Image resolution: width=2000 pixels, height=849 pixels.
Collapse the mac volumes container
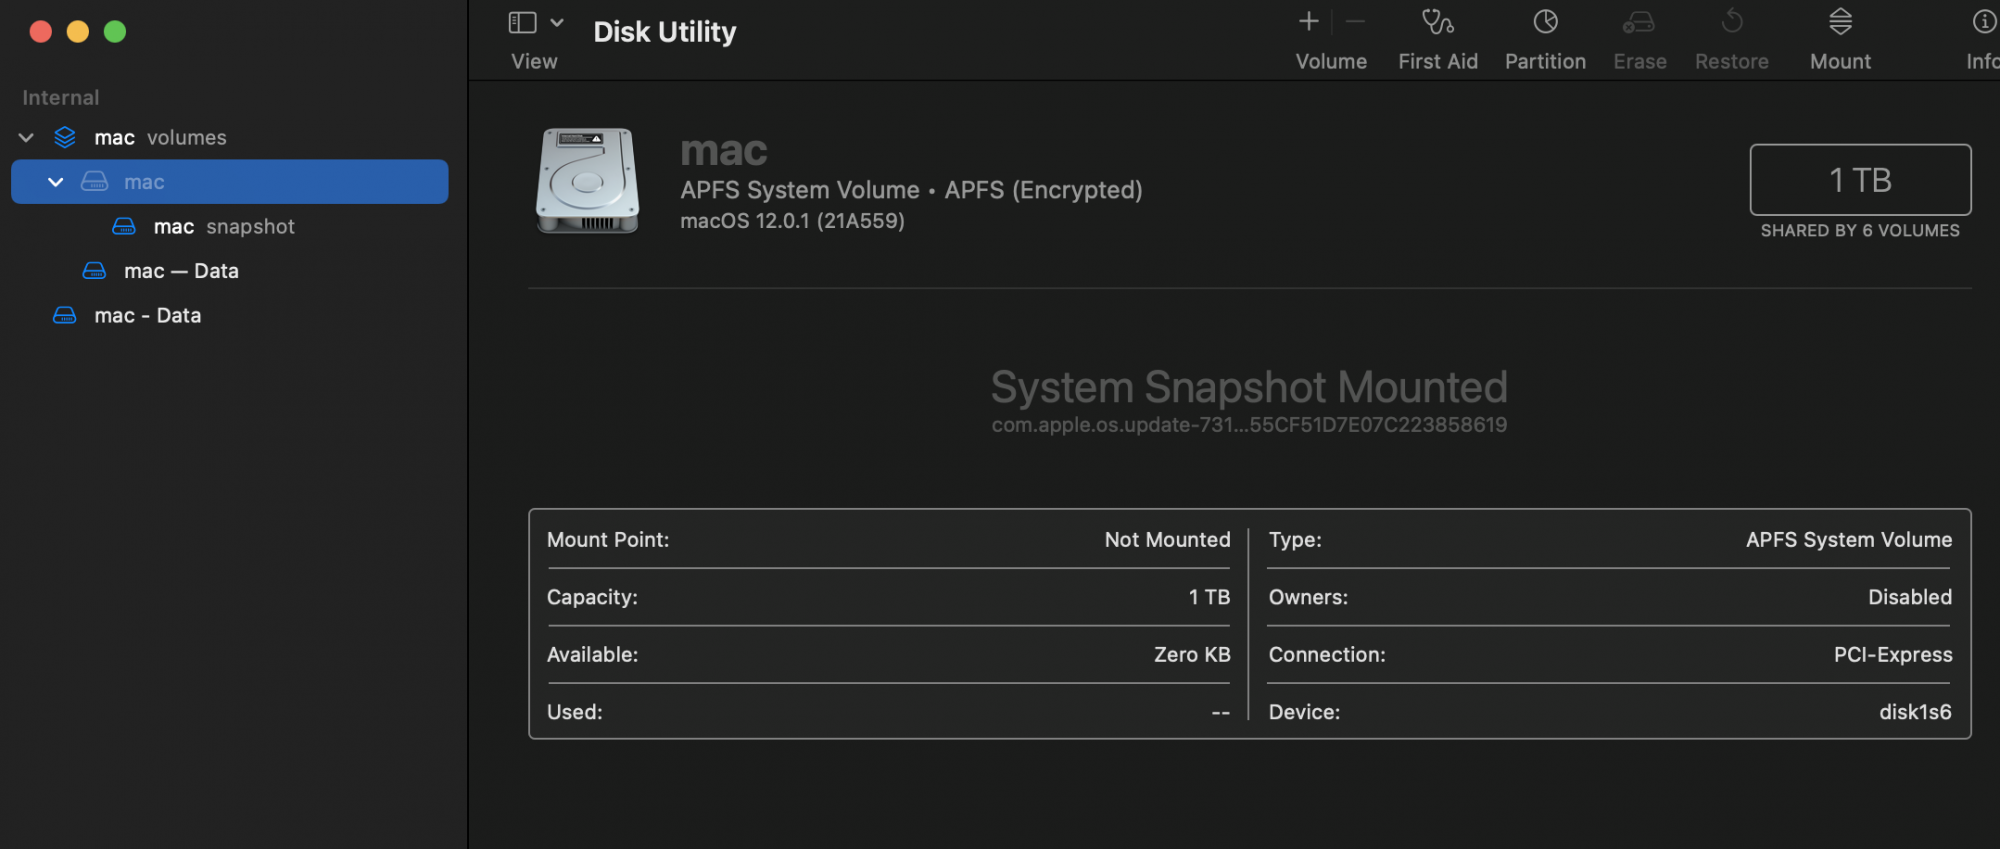[26, 137]
